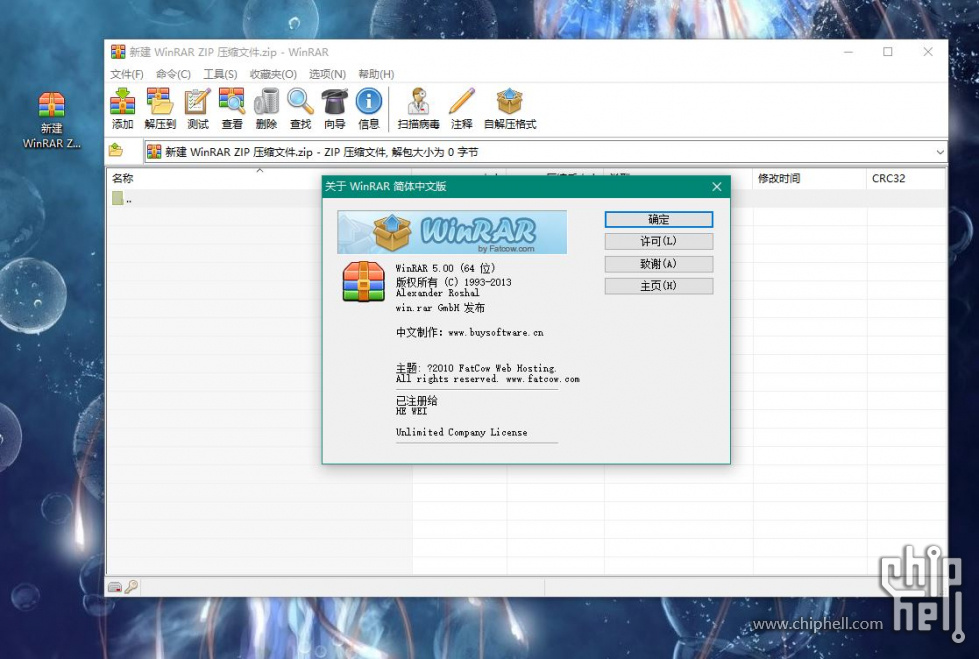Open the 选项(N) menu
This screenshot has width=979, height=659.
click(x=327, y=74)
